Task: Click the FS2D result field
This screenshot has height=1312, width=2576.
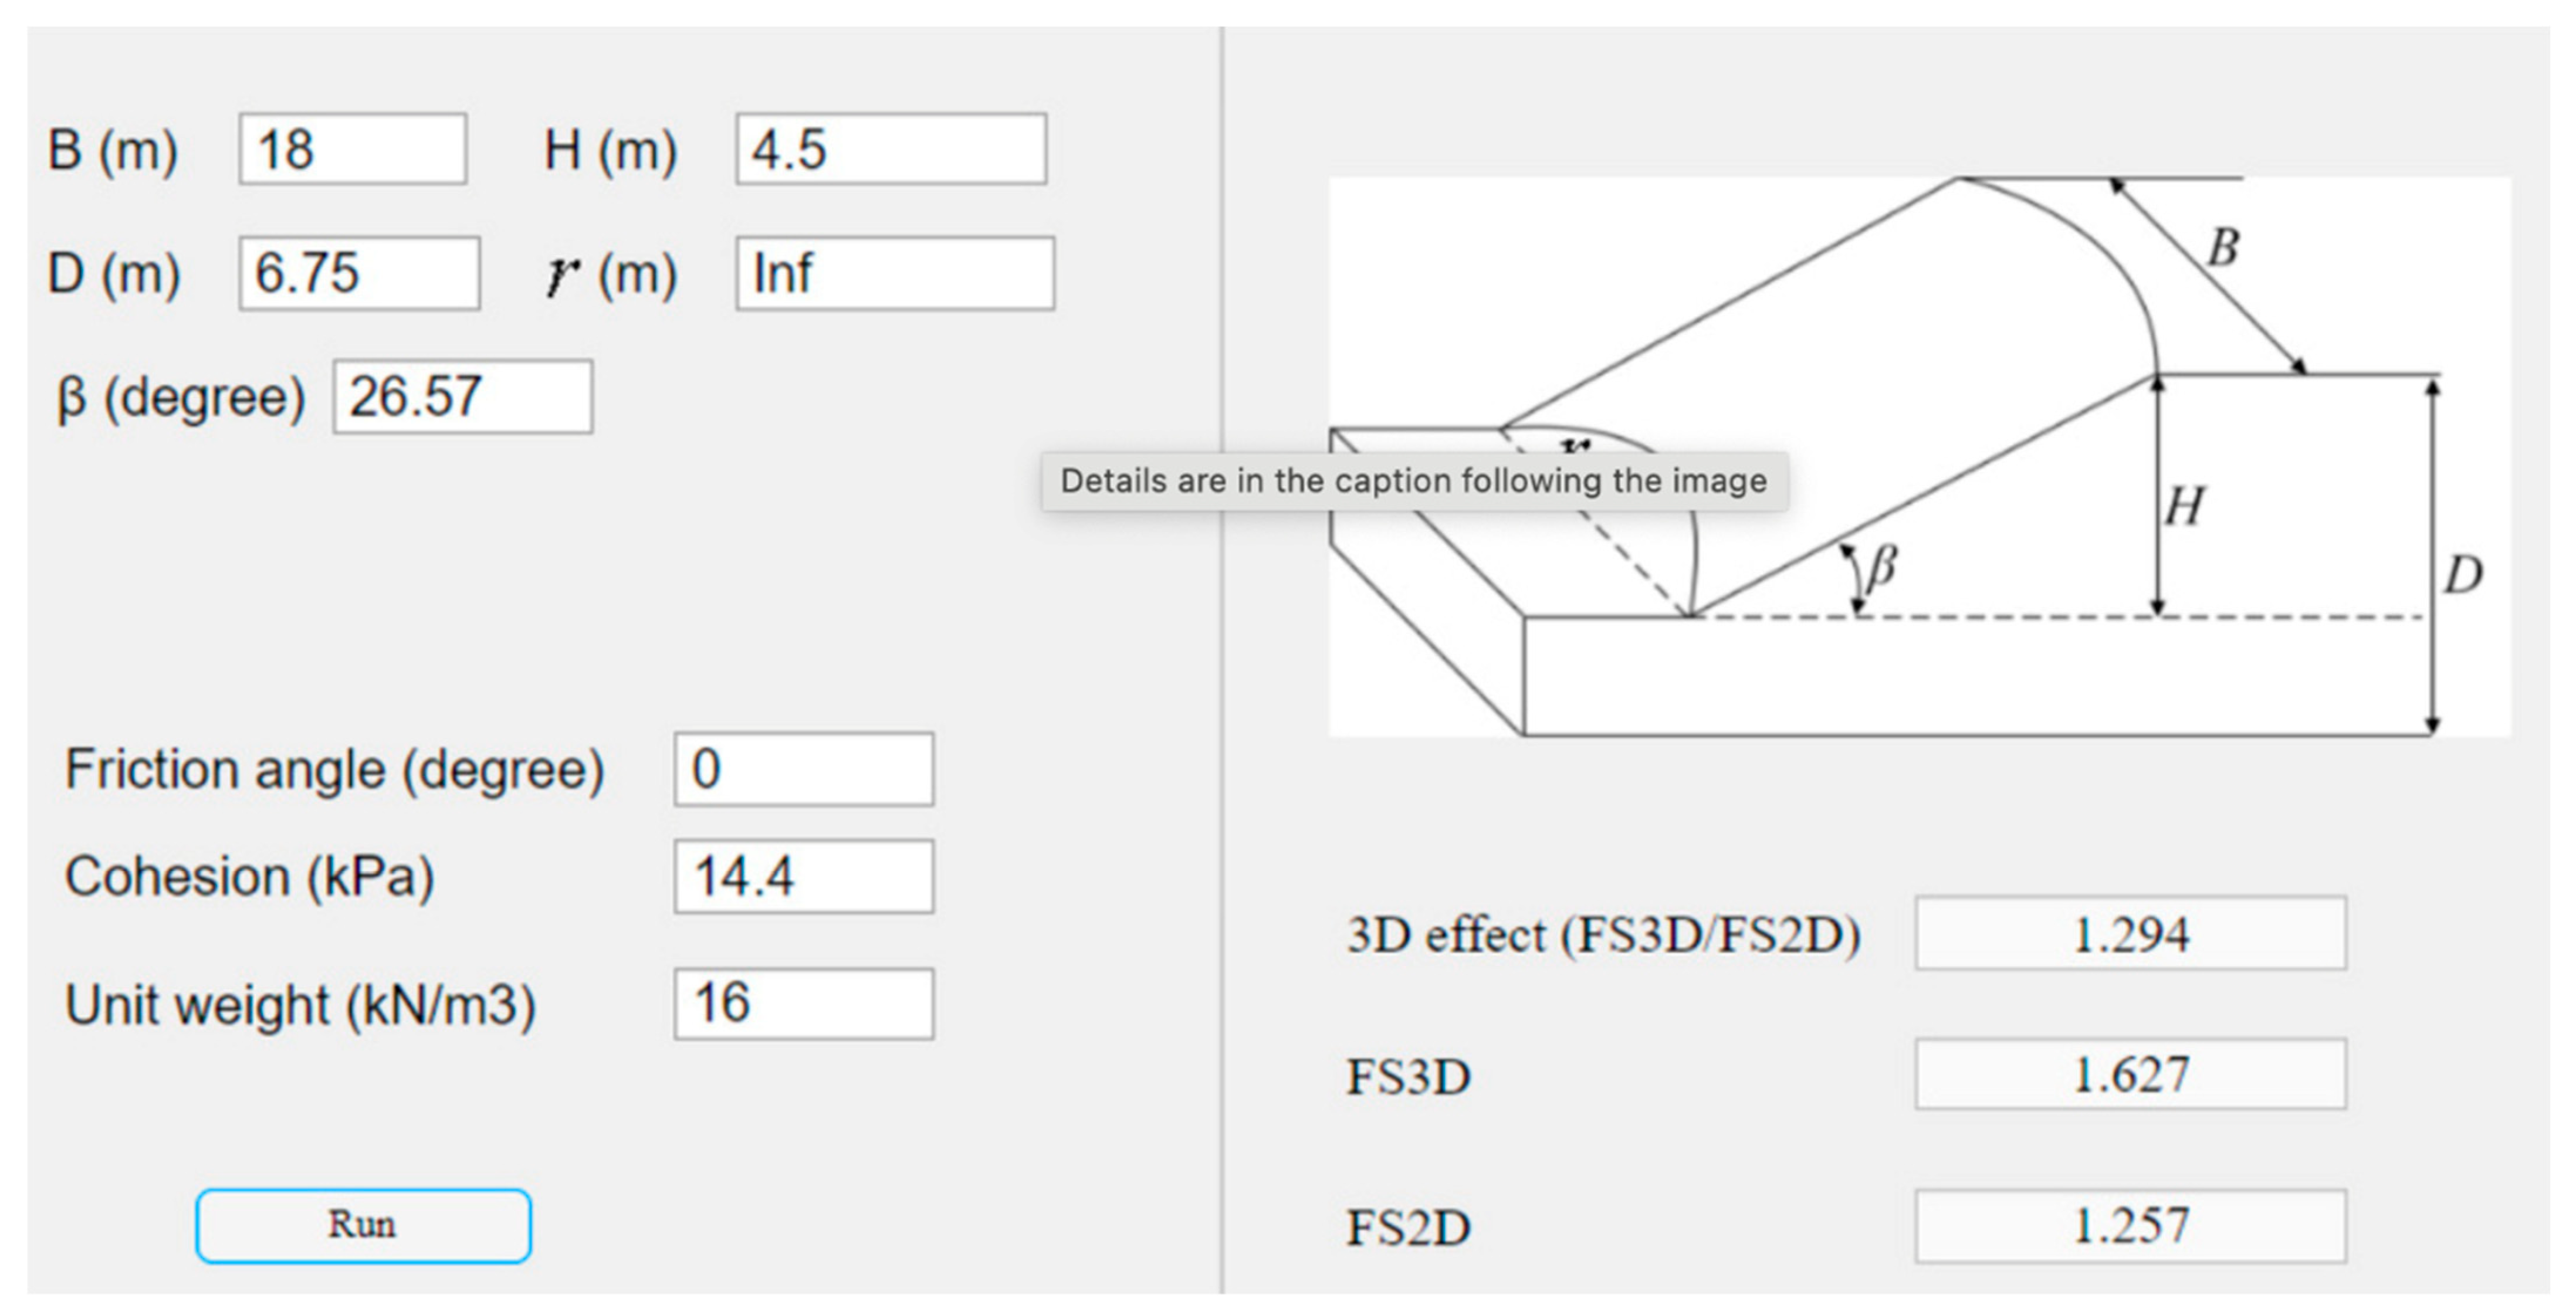Action: tap(2130, 1225)
